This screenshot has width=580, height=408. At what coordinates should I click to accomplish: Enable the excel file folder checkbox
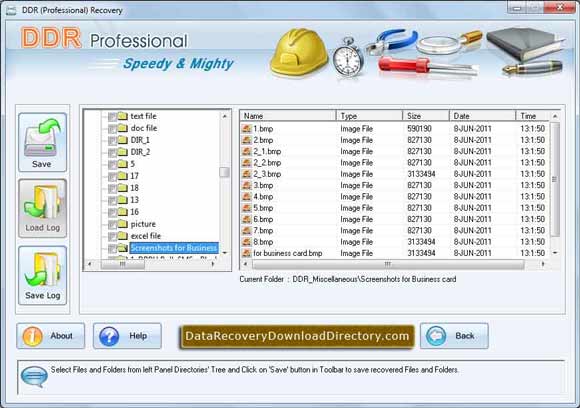[x=112, y=237]
